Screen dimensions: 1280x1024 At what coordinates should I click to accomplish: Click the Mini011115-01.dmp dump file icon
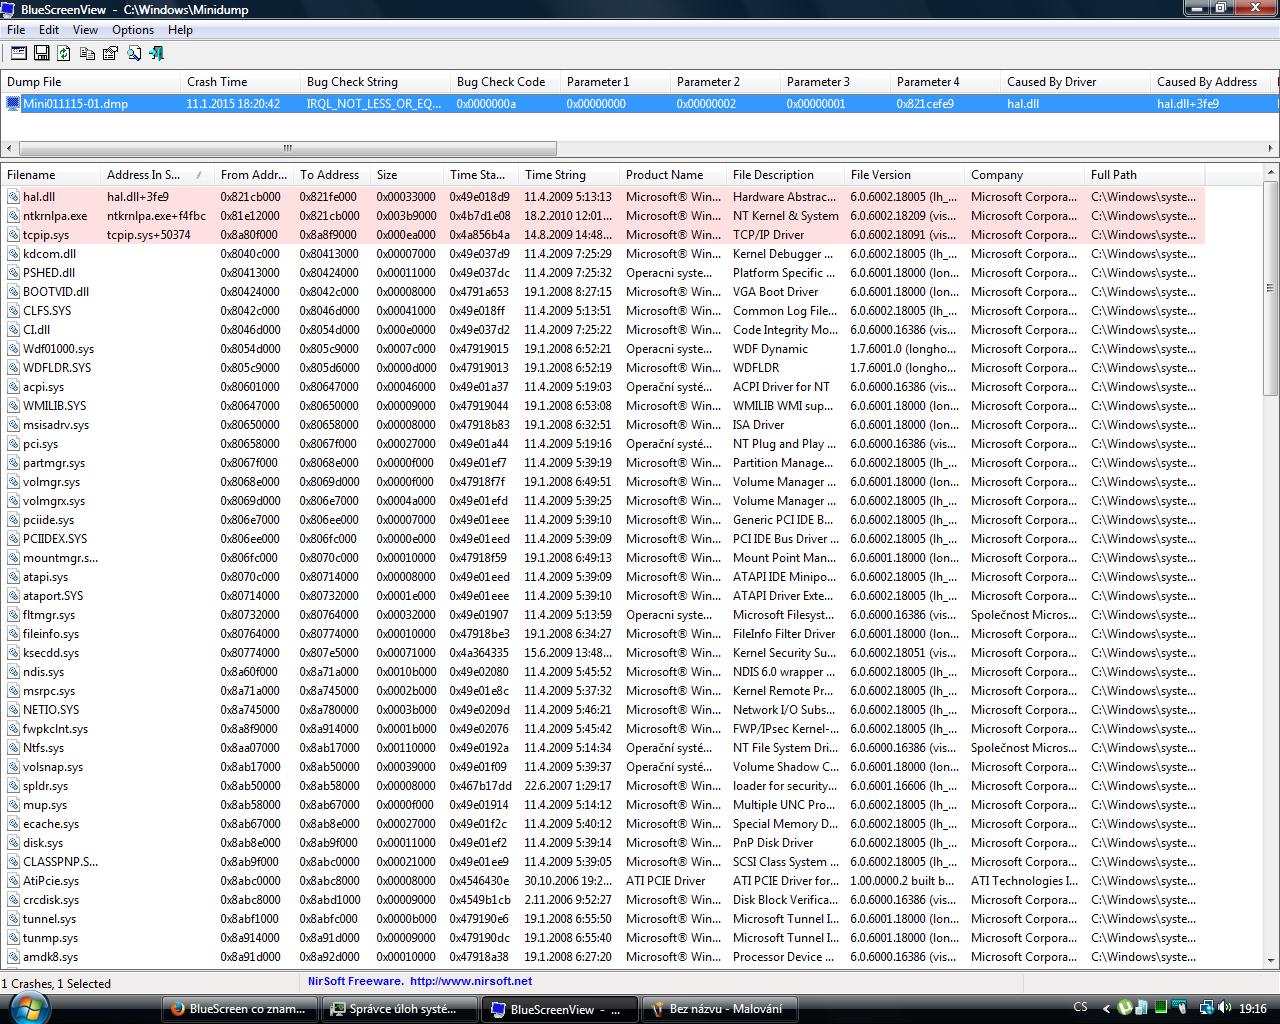pyautogui.click(x=13, y=103)
